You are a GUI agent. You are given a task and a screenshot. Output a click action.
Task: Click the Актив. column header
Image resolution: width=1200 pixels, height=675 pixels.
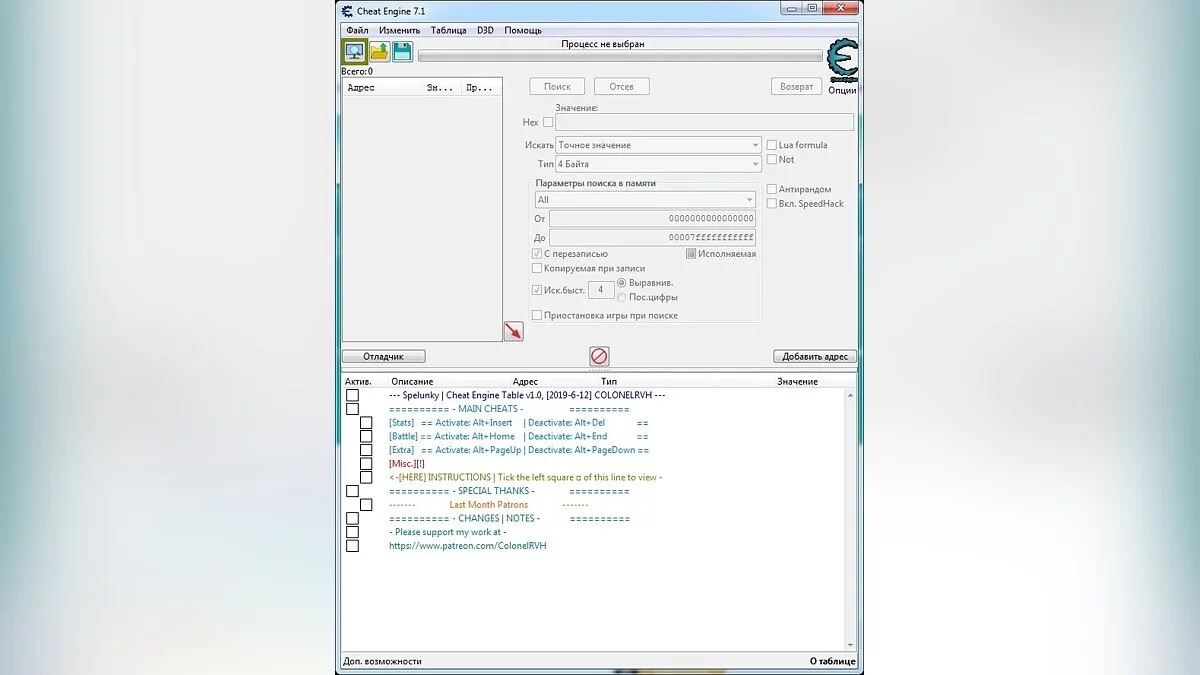pos(358,381)
